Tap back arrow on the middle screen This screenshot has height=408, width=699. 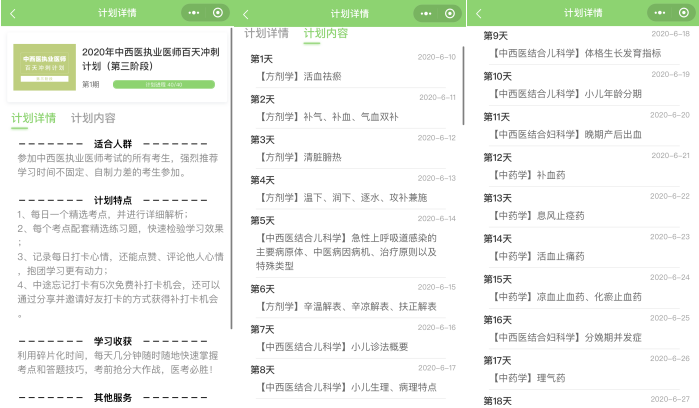246,13
